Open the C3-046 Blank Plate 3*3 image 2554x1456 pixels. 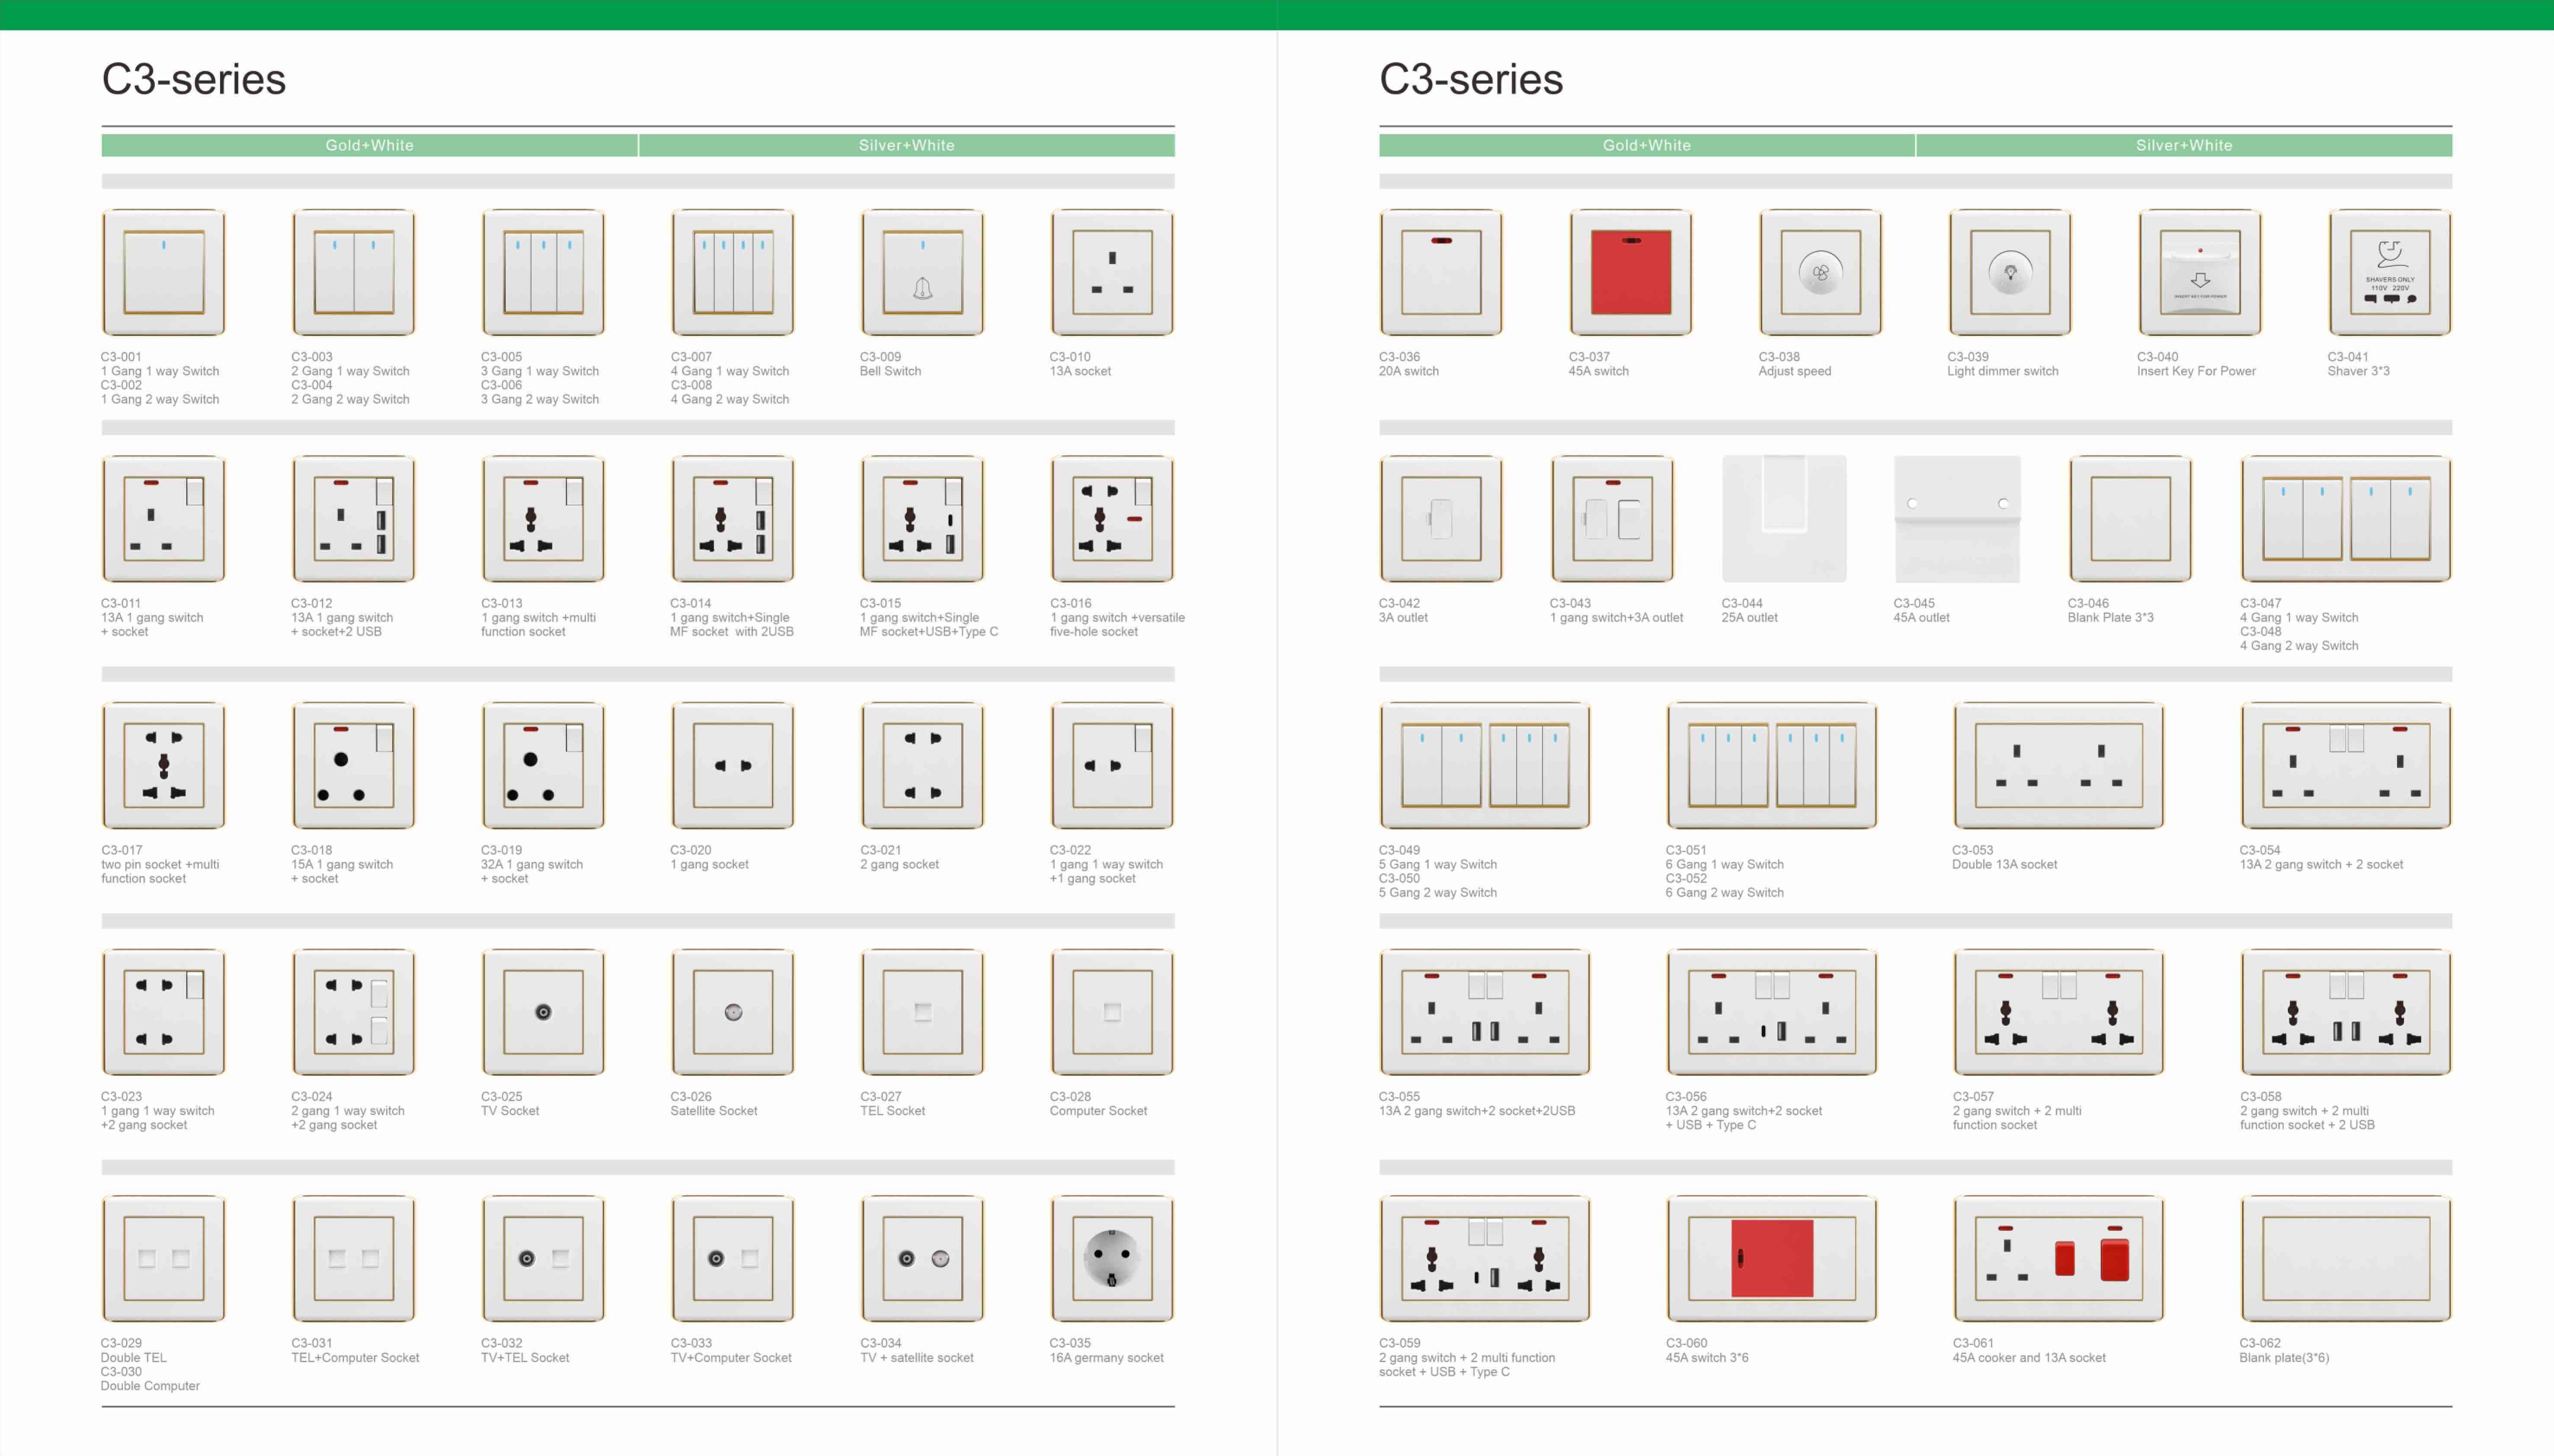coord(2130,519)
